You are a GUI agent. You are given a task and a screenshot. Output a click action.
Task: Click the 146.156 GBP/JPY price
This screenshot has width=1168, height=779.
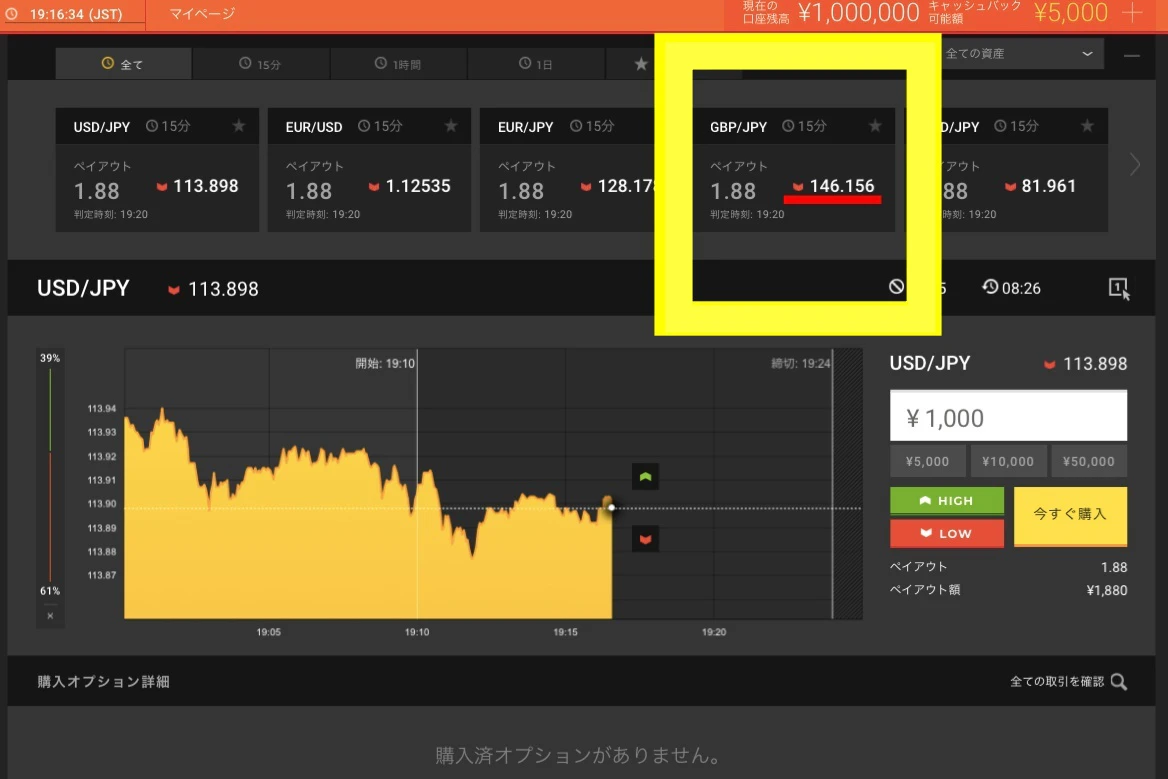[842, 185]
